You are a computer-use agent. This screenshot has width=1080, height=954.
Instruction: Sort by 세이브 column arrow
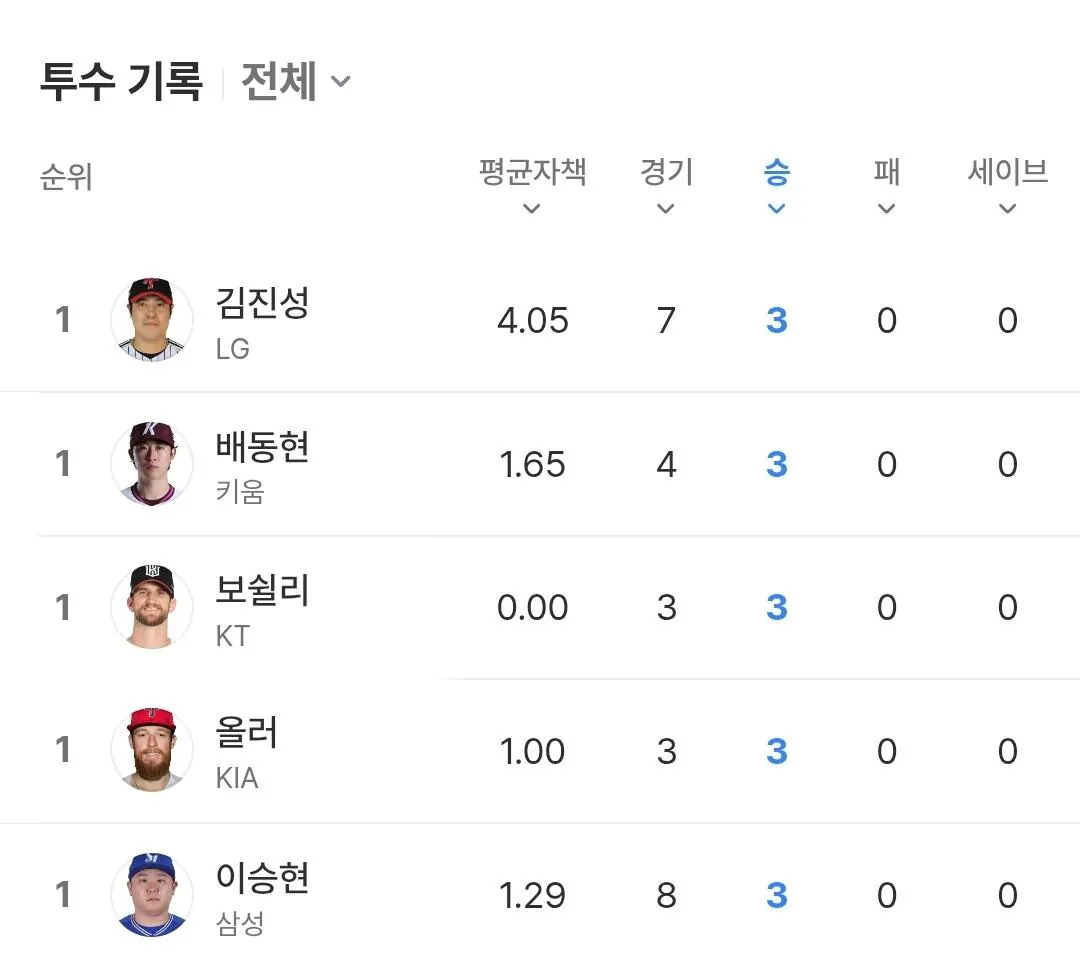click(x=1007, y=209)
